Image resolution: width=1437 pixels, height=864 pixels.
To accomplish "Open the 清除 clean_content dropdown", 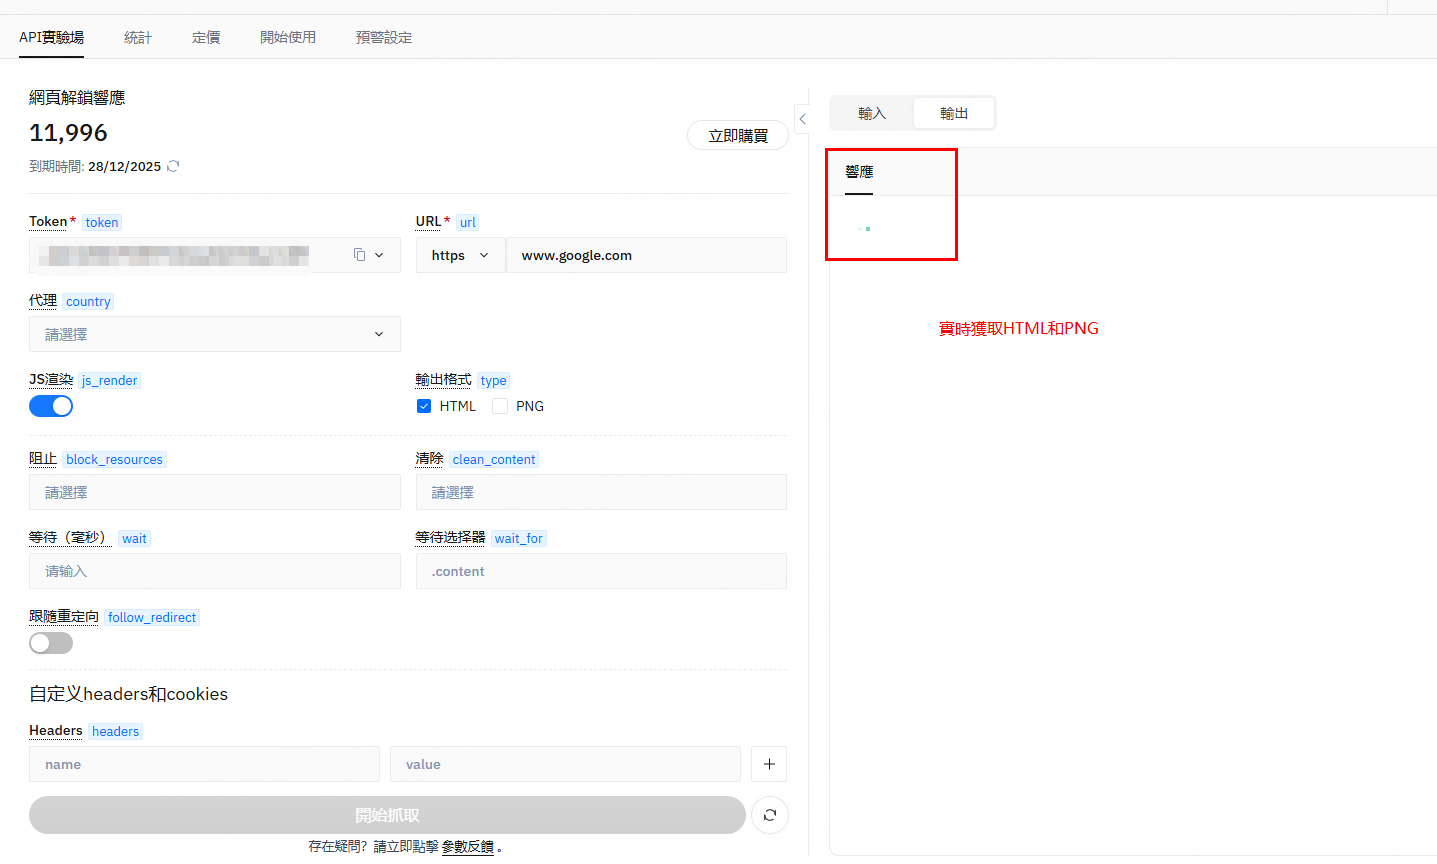I will [600, 492].
